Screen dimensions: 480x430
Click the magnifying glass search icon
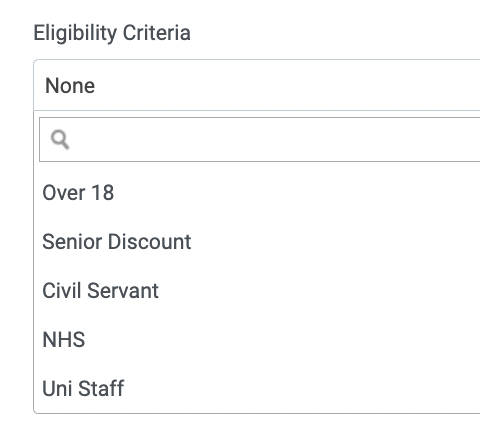click(x=60, y=140)
